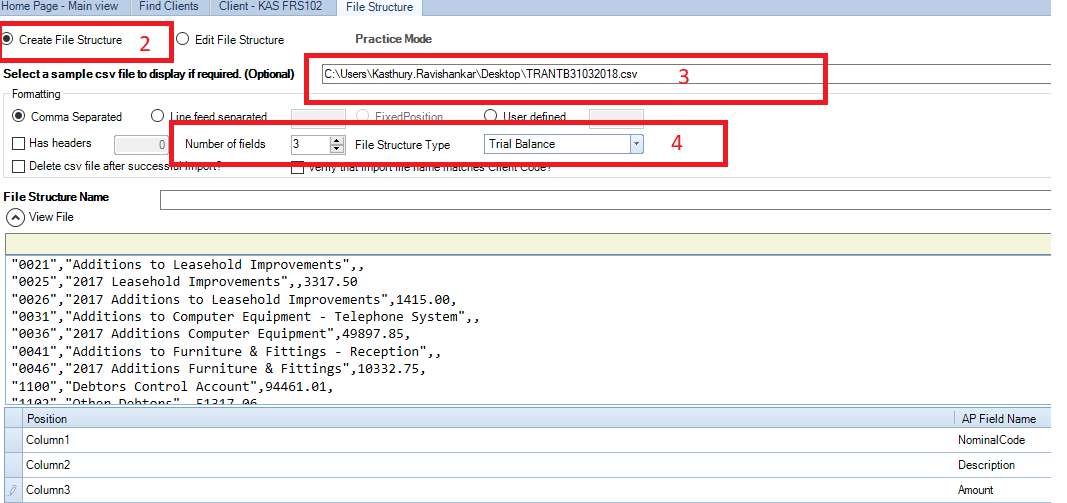Enable verify import file name checkbox
This screenshot has width=1067, height=503.
297,167
